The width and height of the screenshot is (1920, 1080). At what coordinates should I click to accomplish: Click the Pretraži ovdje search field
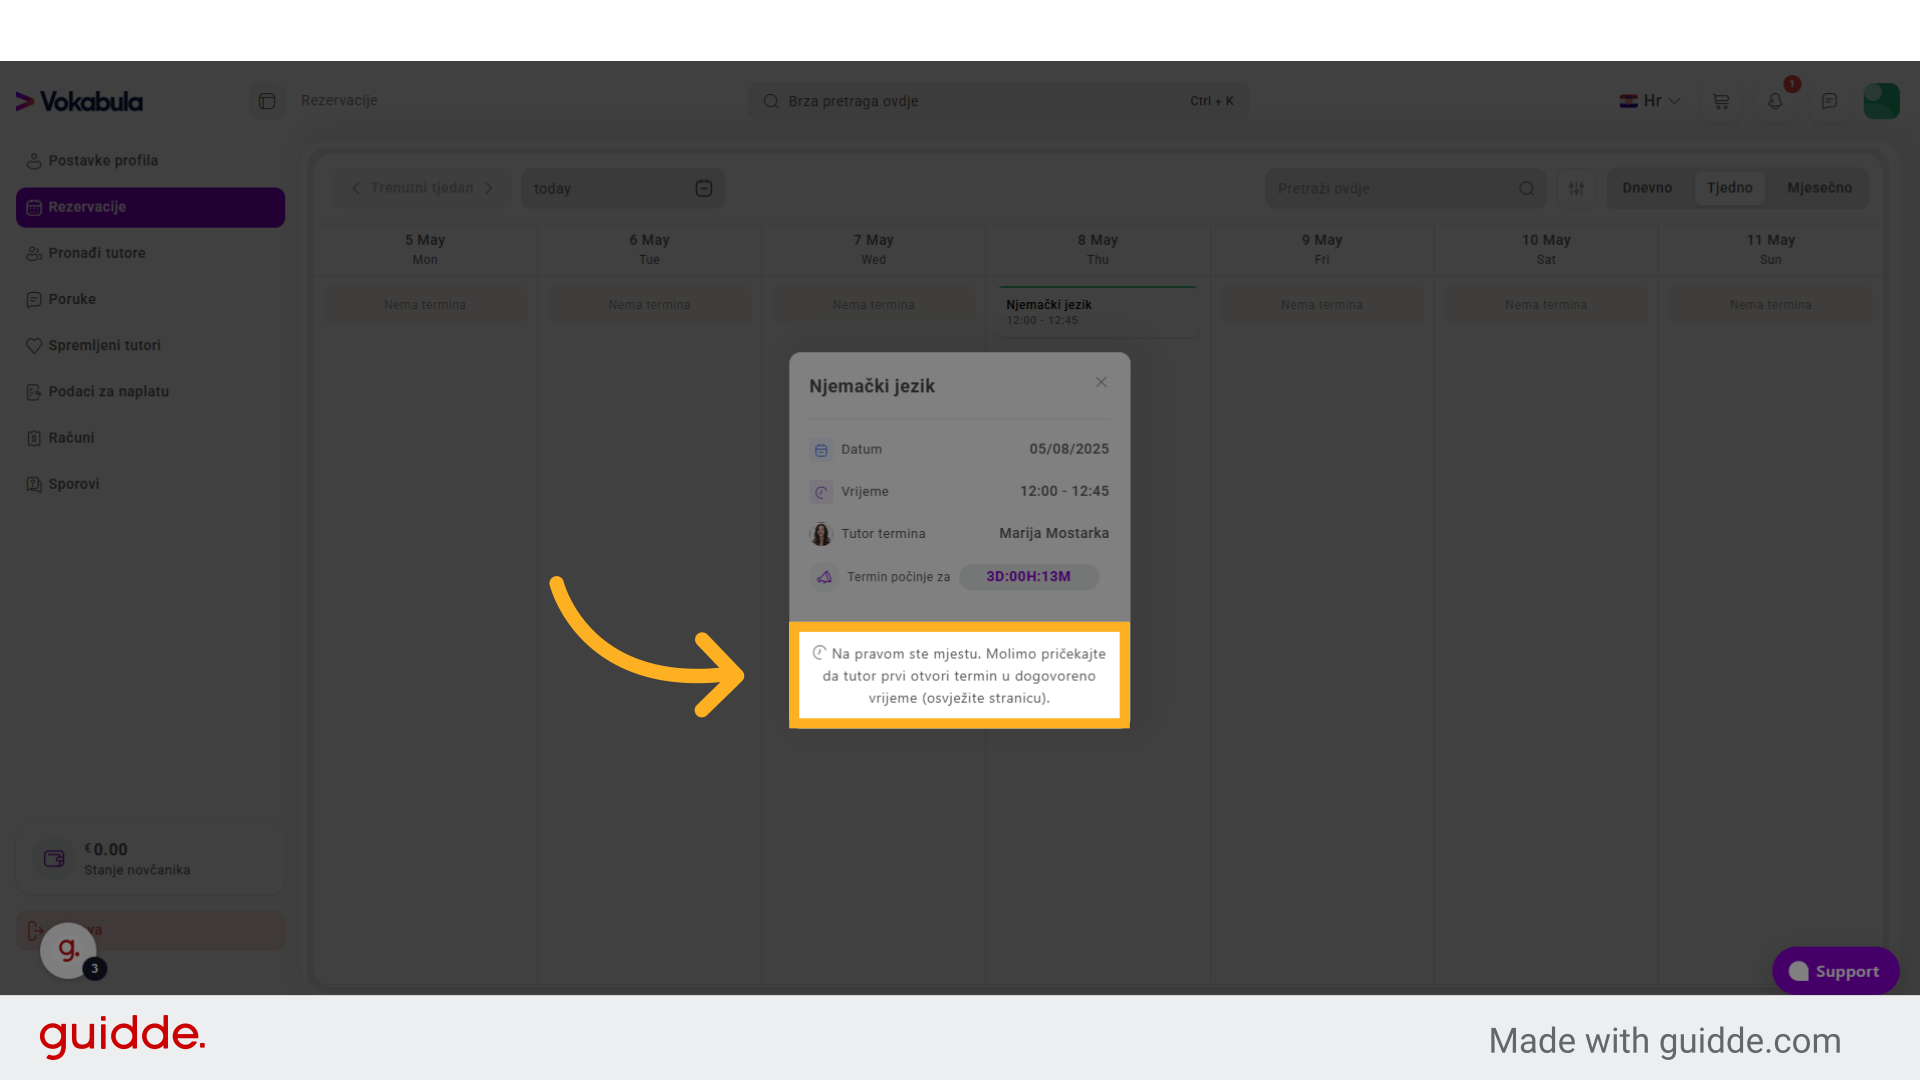coord(1405,188)
